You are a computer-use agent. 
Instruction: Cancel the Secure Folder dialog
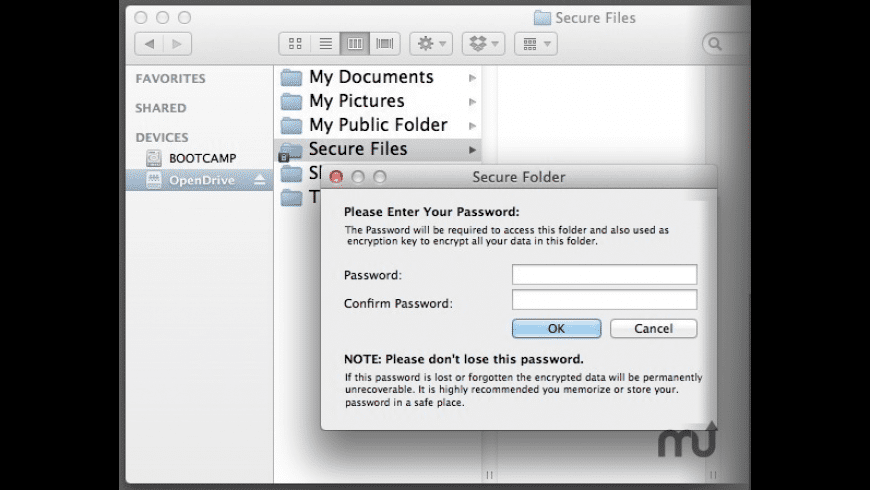pyautogui.click(x=653, y=328)
